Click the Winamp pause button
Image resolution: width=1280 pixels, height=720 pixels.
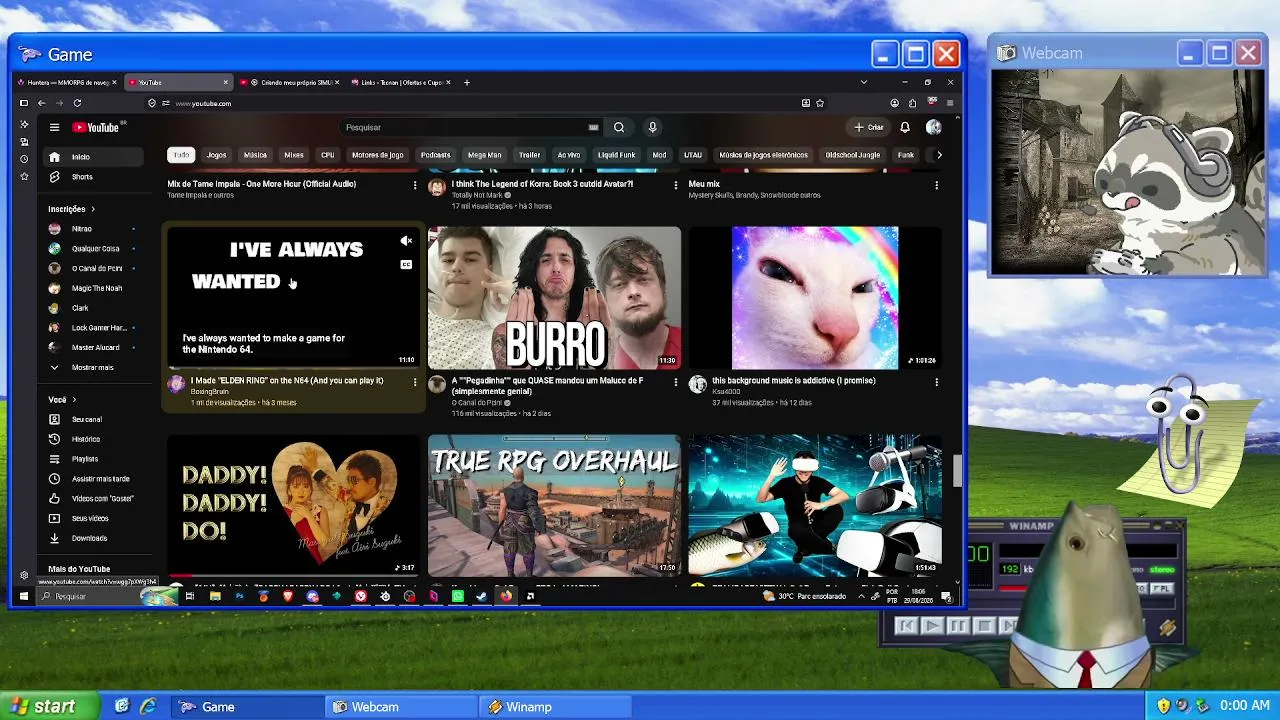tap(958, 626)
